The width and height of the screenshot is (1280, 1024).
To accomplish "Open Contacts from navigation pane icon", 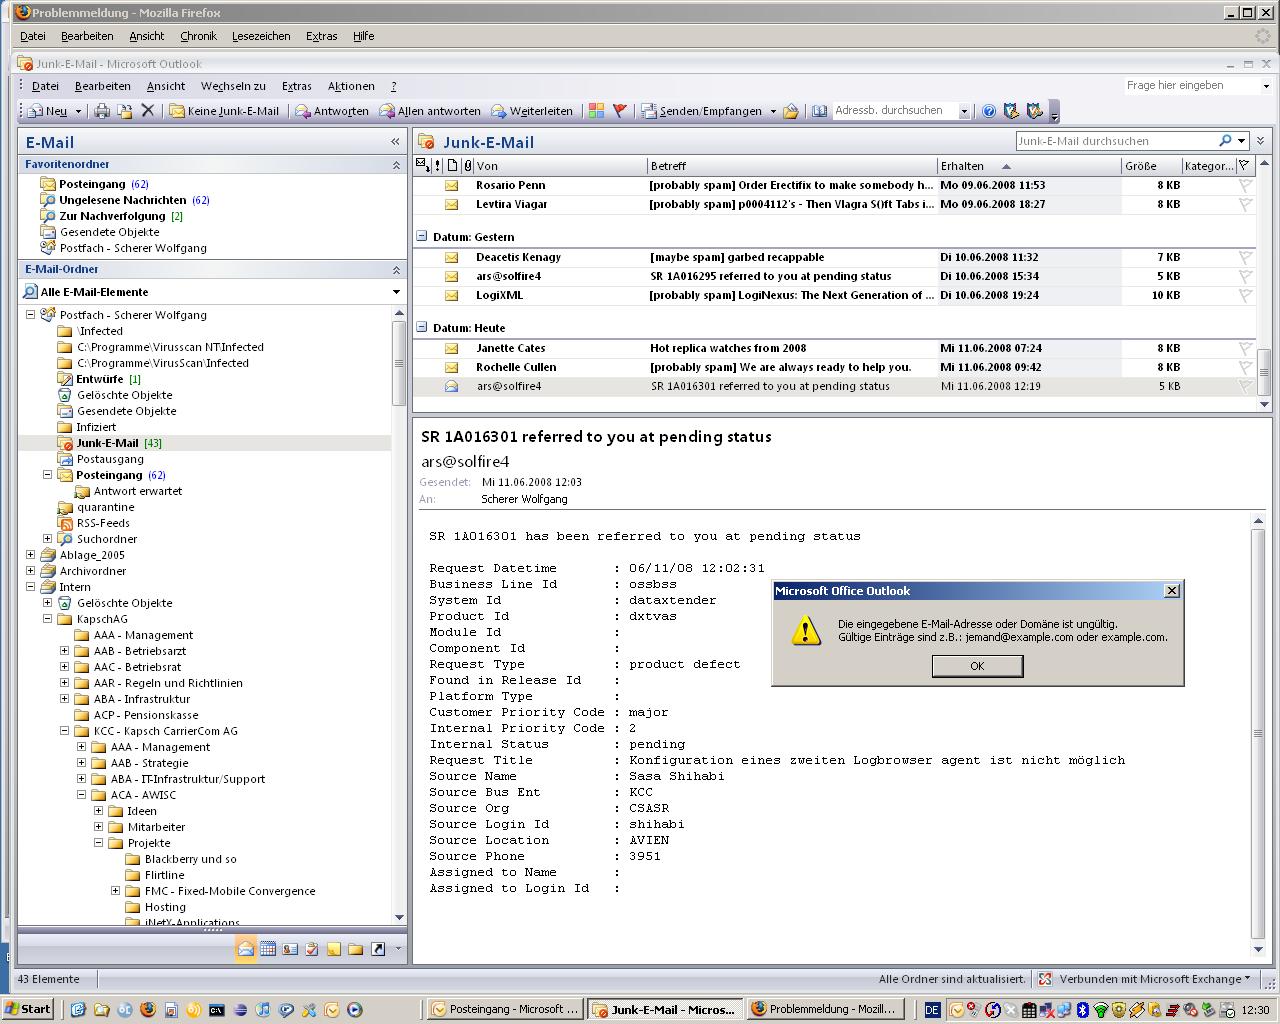I will click(x=290, y=949).
